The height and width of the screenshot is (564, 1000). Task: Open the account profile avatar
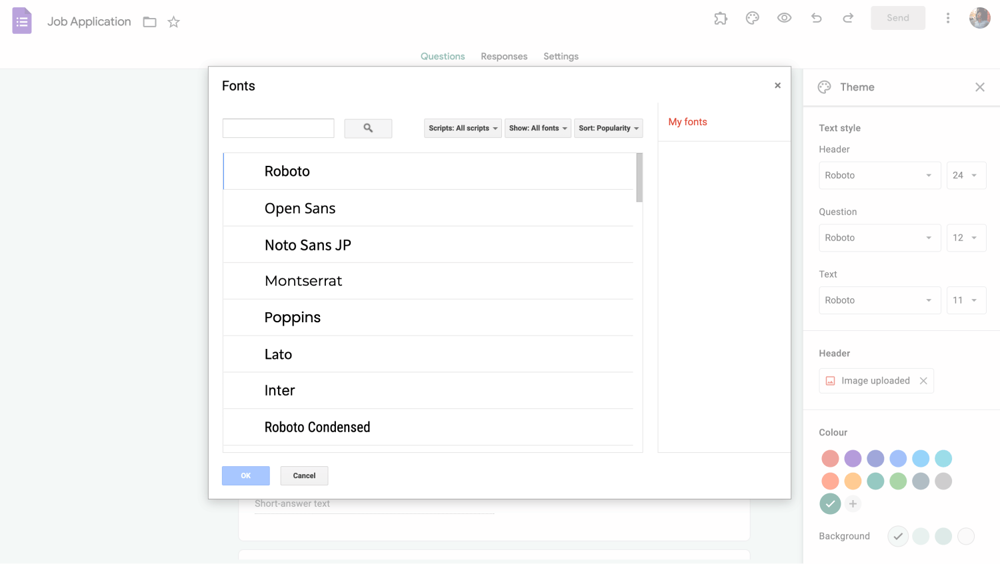tap(980, 19)
